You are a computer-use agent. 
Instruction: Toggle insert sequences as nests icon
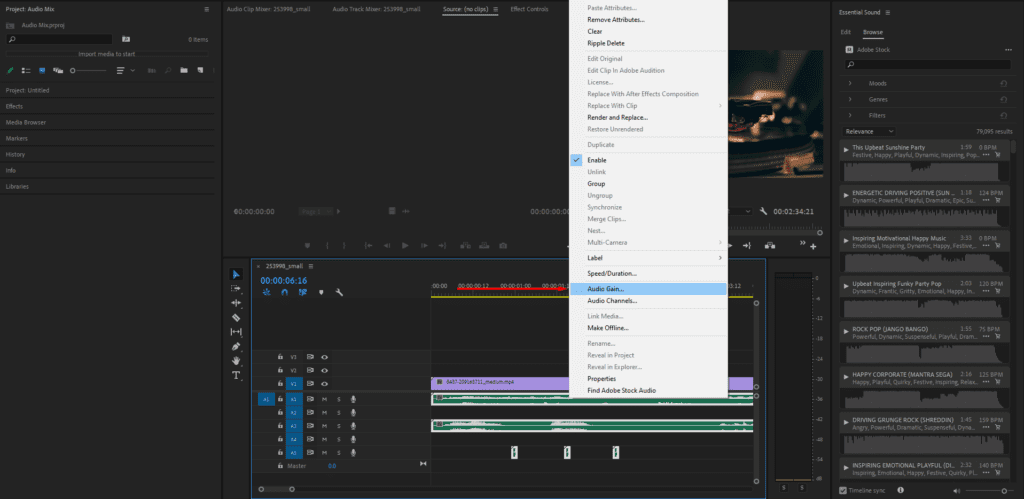(x=266, y=293)
